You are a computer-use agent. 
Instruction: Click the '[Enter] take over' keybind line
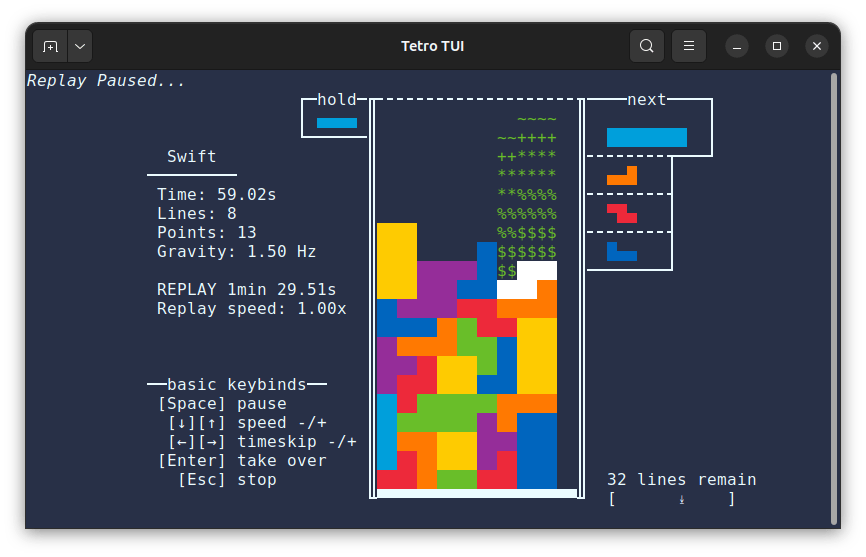click(242, 460)
